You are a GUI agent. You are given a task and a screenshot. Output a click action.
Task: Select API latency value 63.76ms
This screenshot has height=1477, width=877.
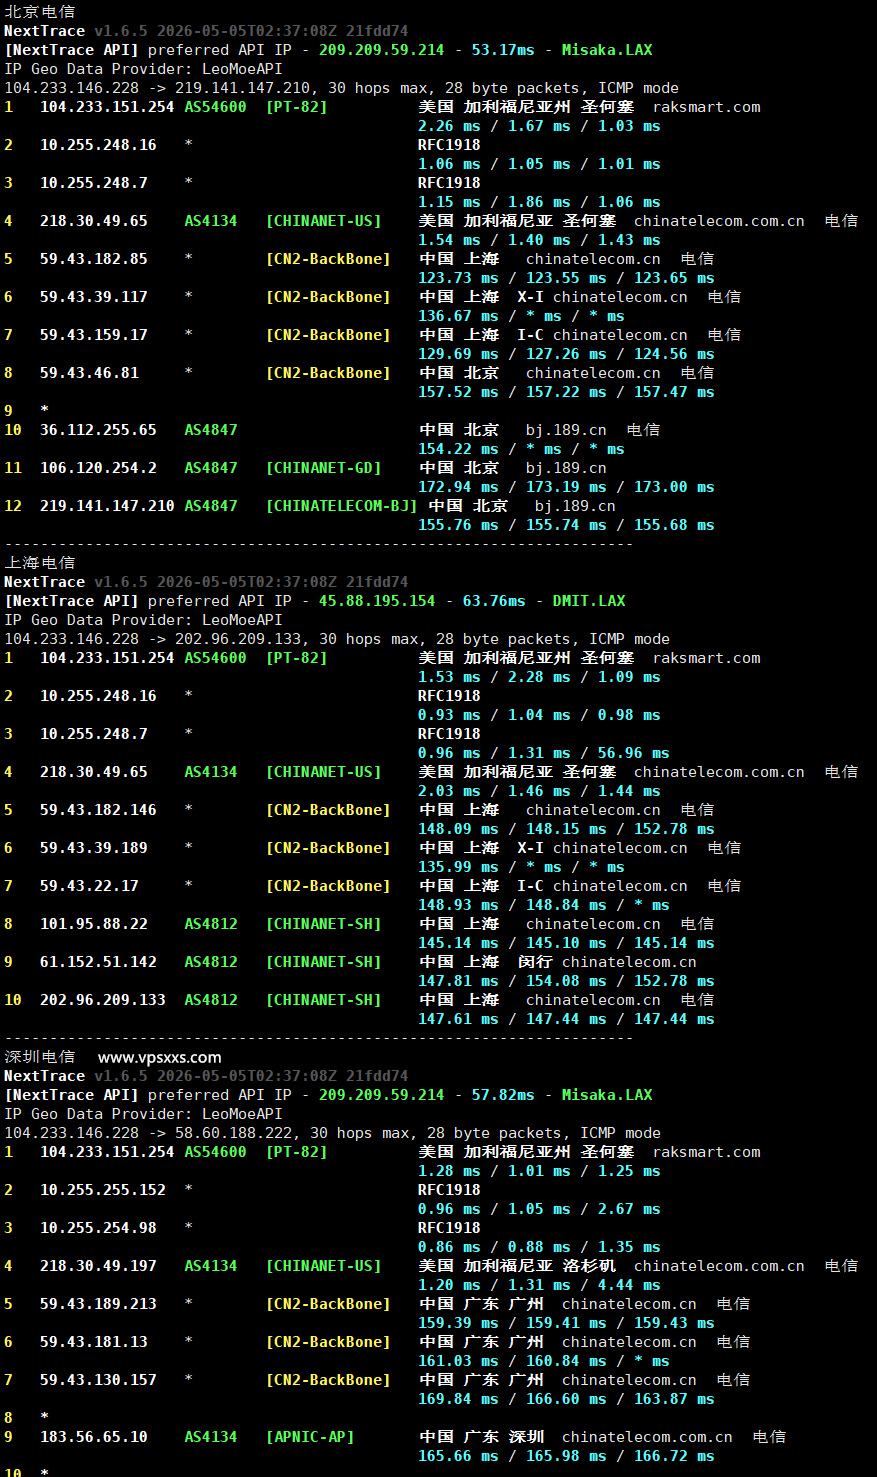(x=494, y=601)
